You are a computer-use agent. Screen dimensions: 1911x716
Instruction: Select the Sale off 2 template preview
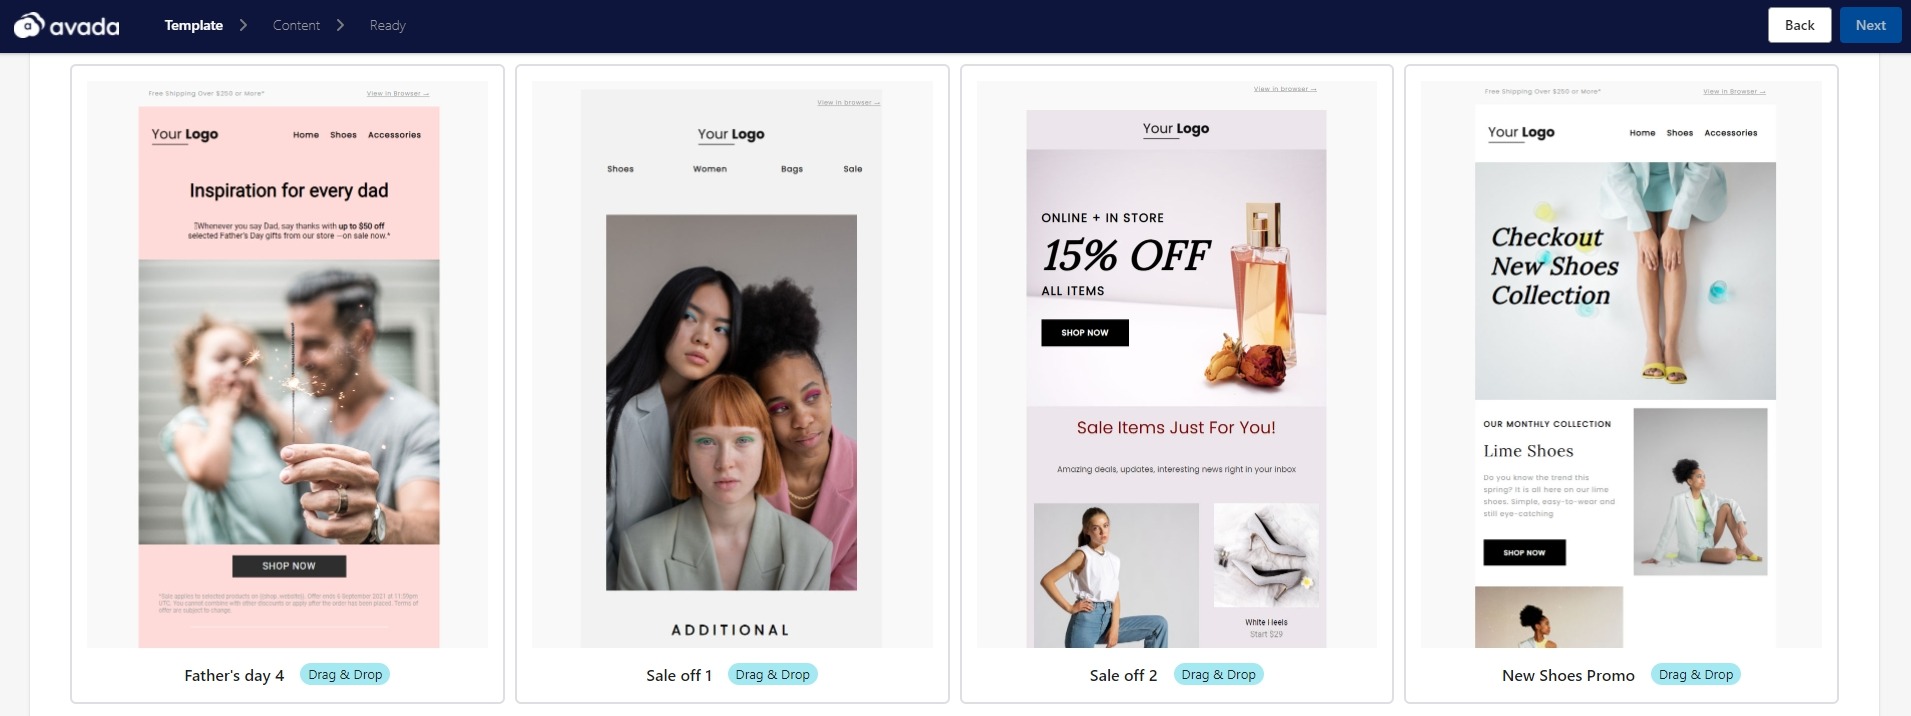1177,364
